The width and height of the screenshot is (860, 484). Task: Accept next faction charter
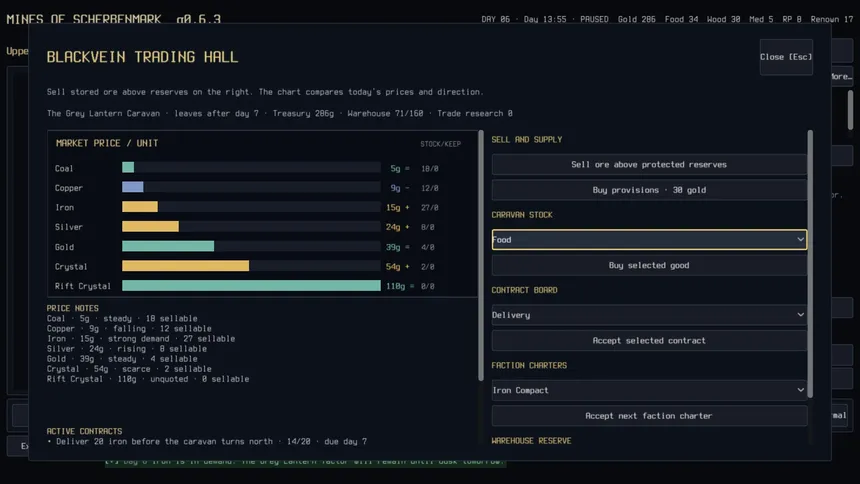tap(649, 415)
